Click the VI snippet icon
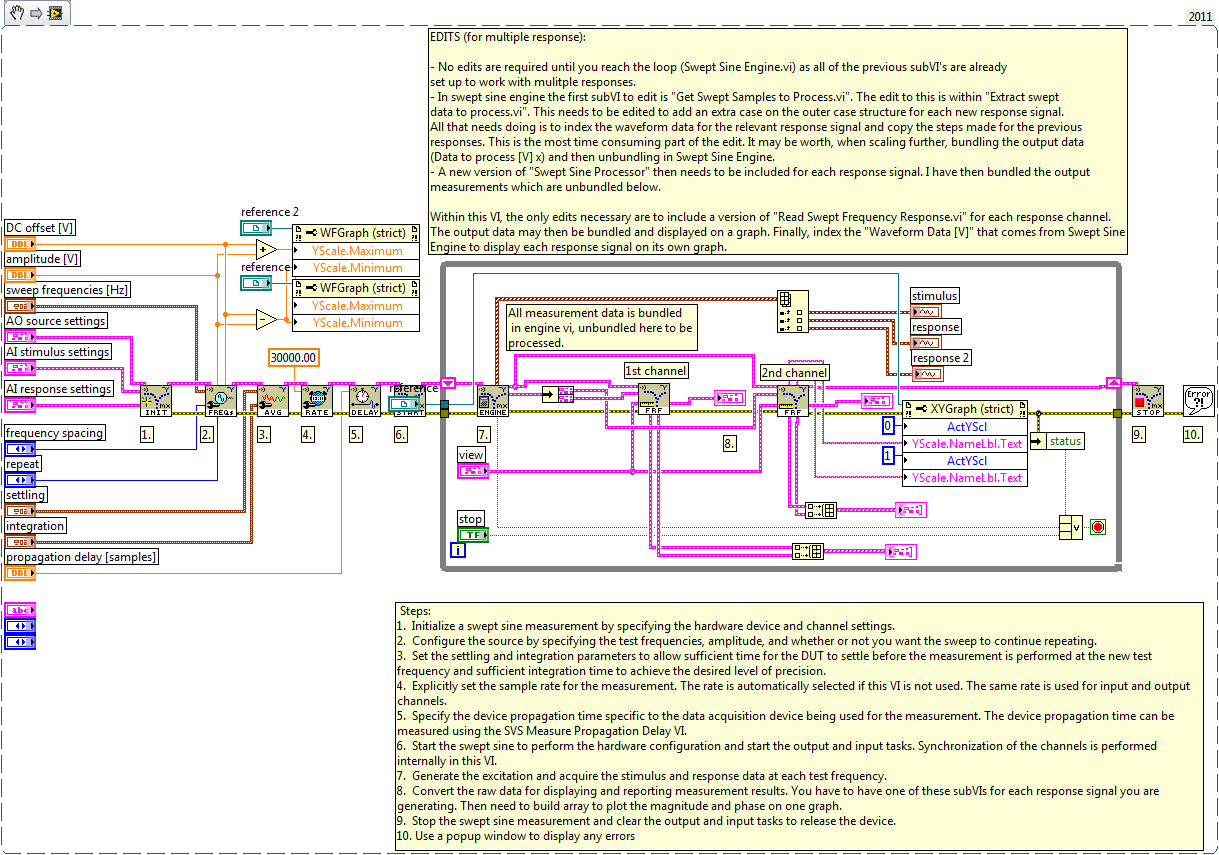Image resolution: width=1219 pixels, height=855 pixels. (54, 13)
